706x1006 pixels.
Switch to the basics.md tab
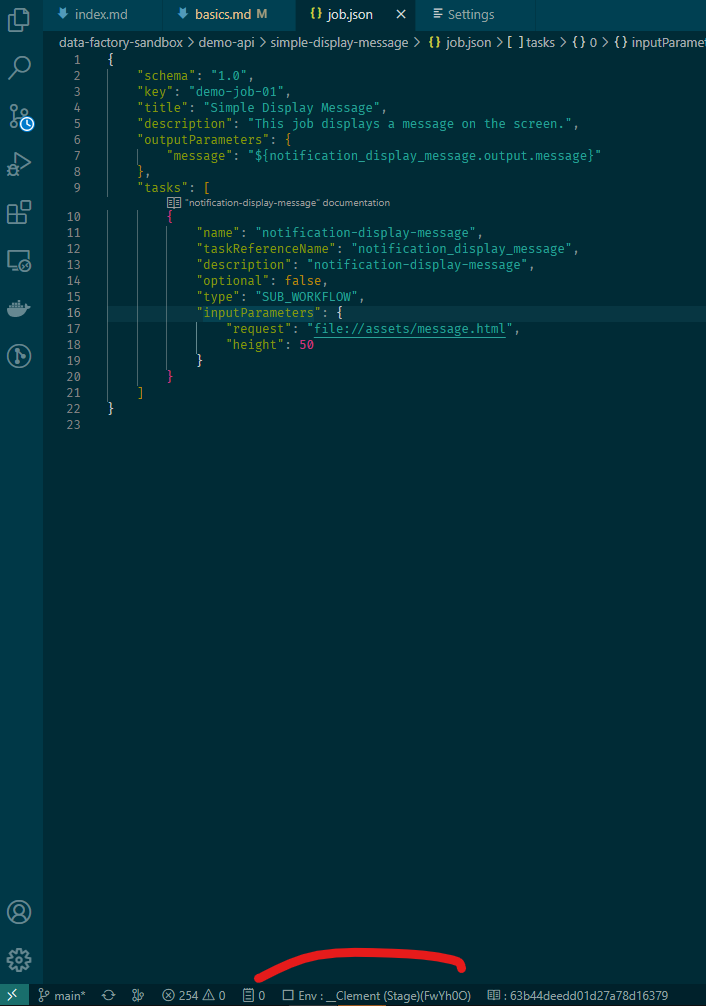point(222,14)
